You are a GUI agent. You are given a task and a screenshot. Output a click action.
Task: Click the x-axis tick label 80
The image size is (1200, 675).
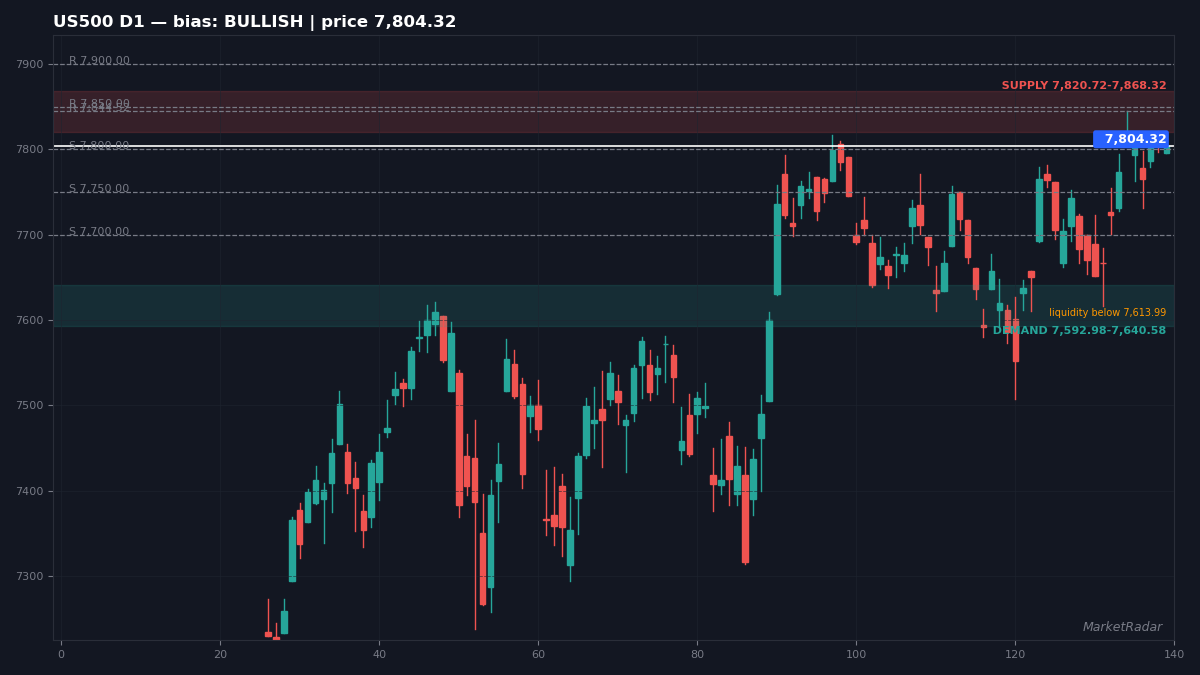point(697,654)
